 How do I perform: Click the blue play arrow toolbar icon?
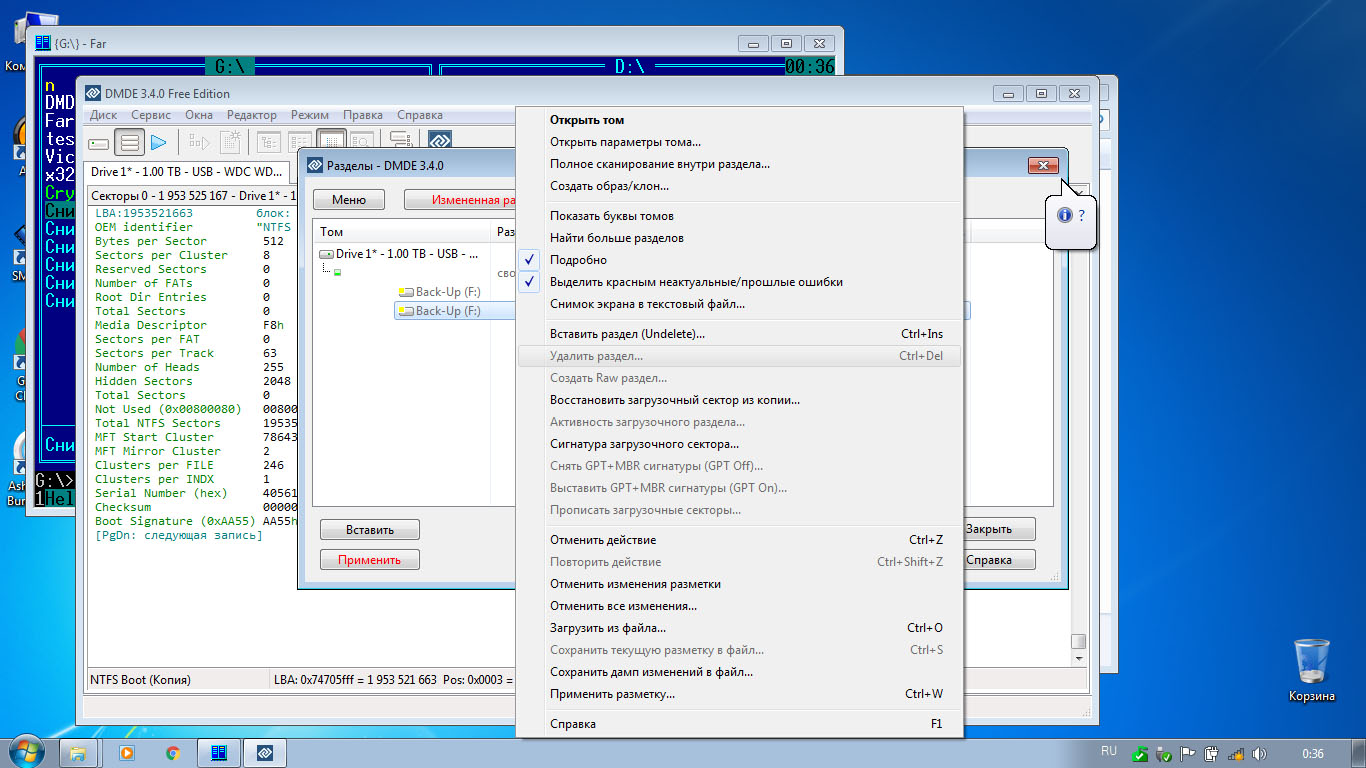pyautogui.click(x=158, y=143)
